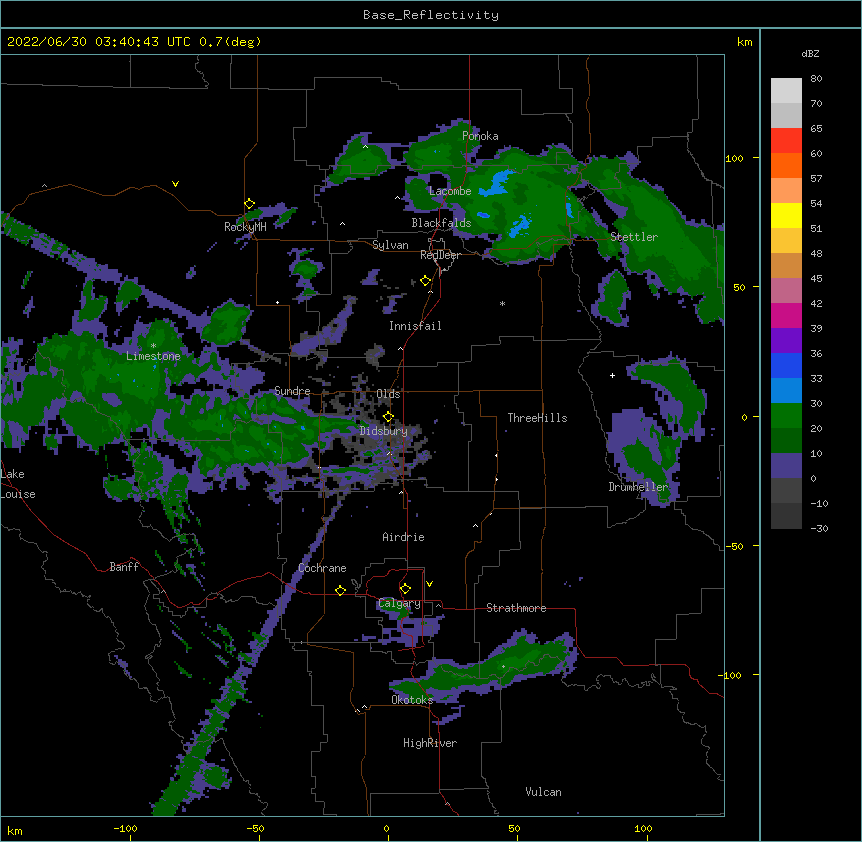The width and height of the screenshot is (862, 842).
Task: Click the Limestone label
Action: pos(153,356)
